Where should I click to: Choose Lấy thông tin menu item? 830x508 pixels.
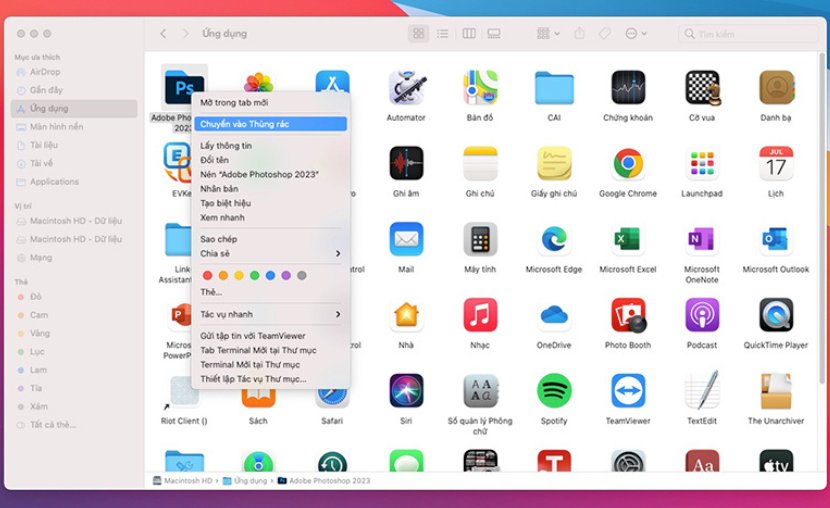point(270,146)
